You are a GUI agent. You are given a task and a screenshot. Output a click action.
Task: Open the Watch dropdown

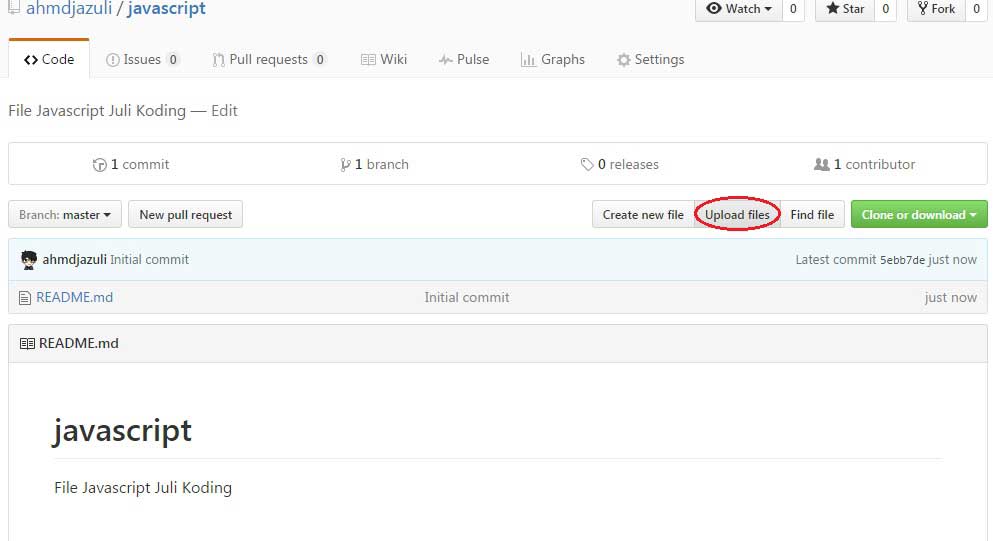[738, 9]
